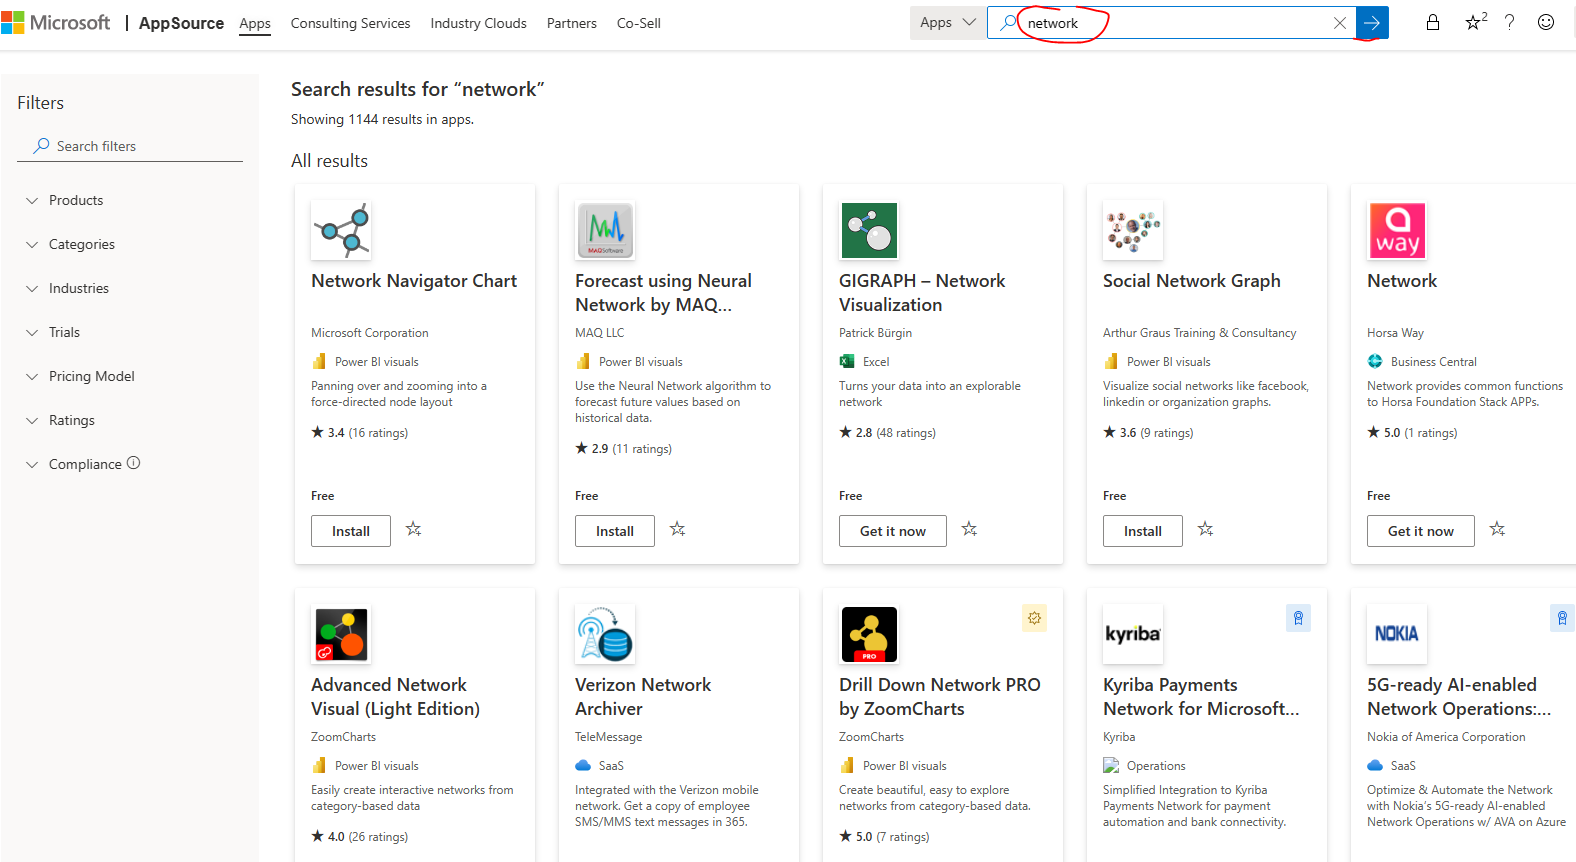The image size is (1576, 862).
Task: Open the Verizon Network Archiver app icon
Action: [x=605, y=634]
